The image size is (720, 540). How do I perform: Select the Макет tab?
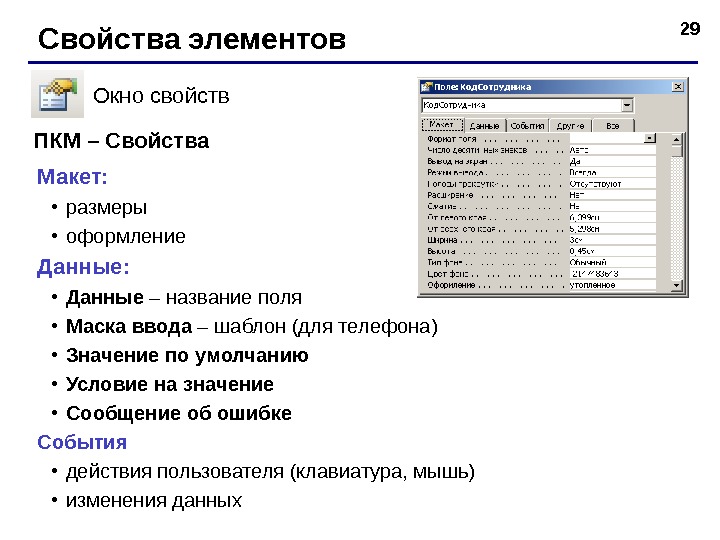[x=443, y=124]
